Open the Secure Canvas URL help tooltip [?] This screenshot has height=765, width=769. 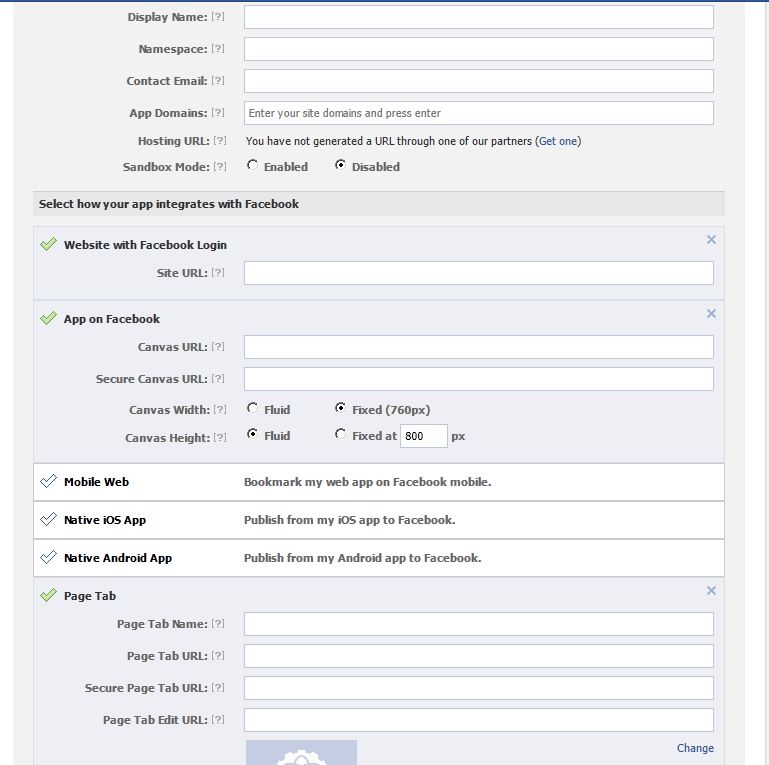[x=218, y=378]
